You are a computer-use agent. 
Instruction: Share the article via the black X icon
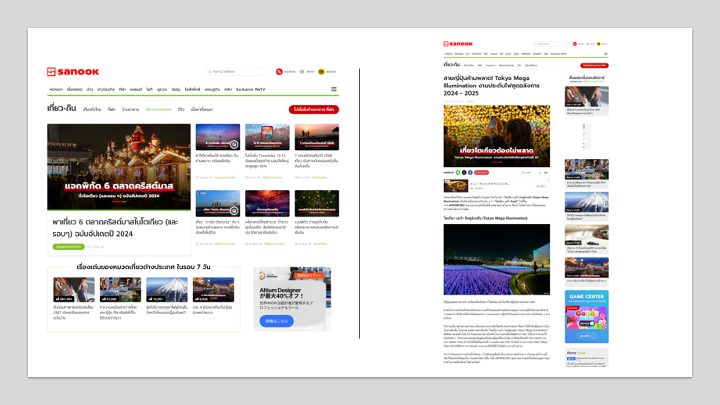pyautogui.click(x=464, y=173)
